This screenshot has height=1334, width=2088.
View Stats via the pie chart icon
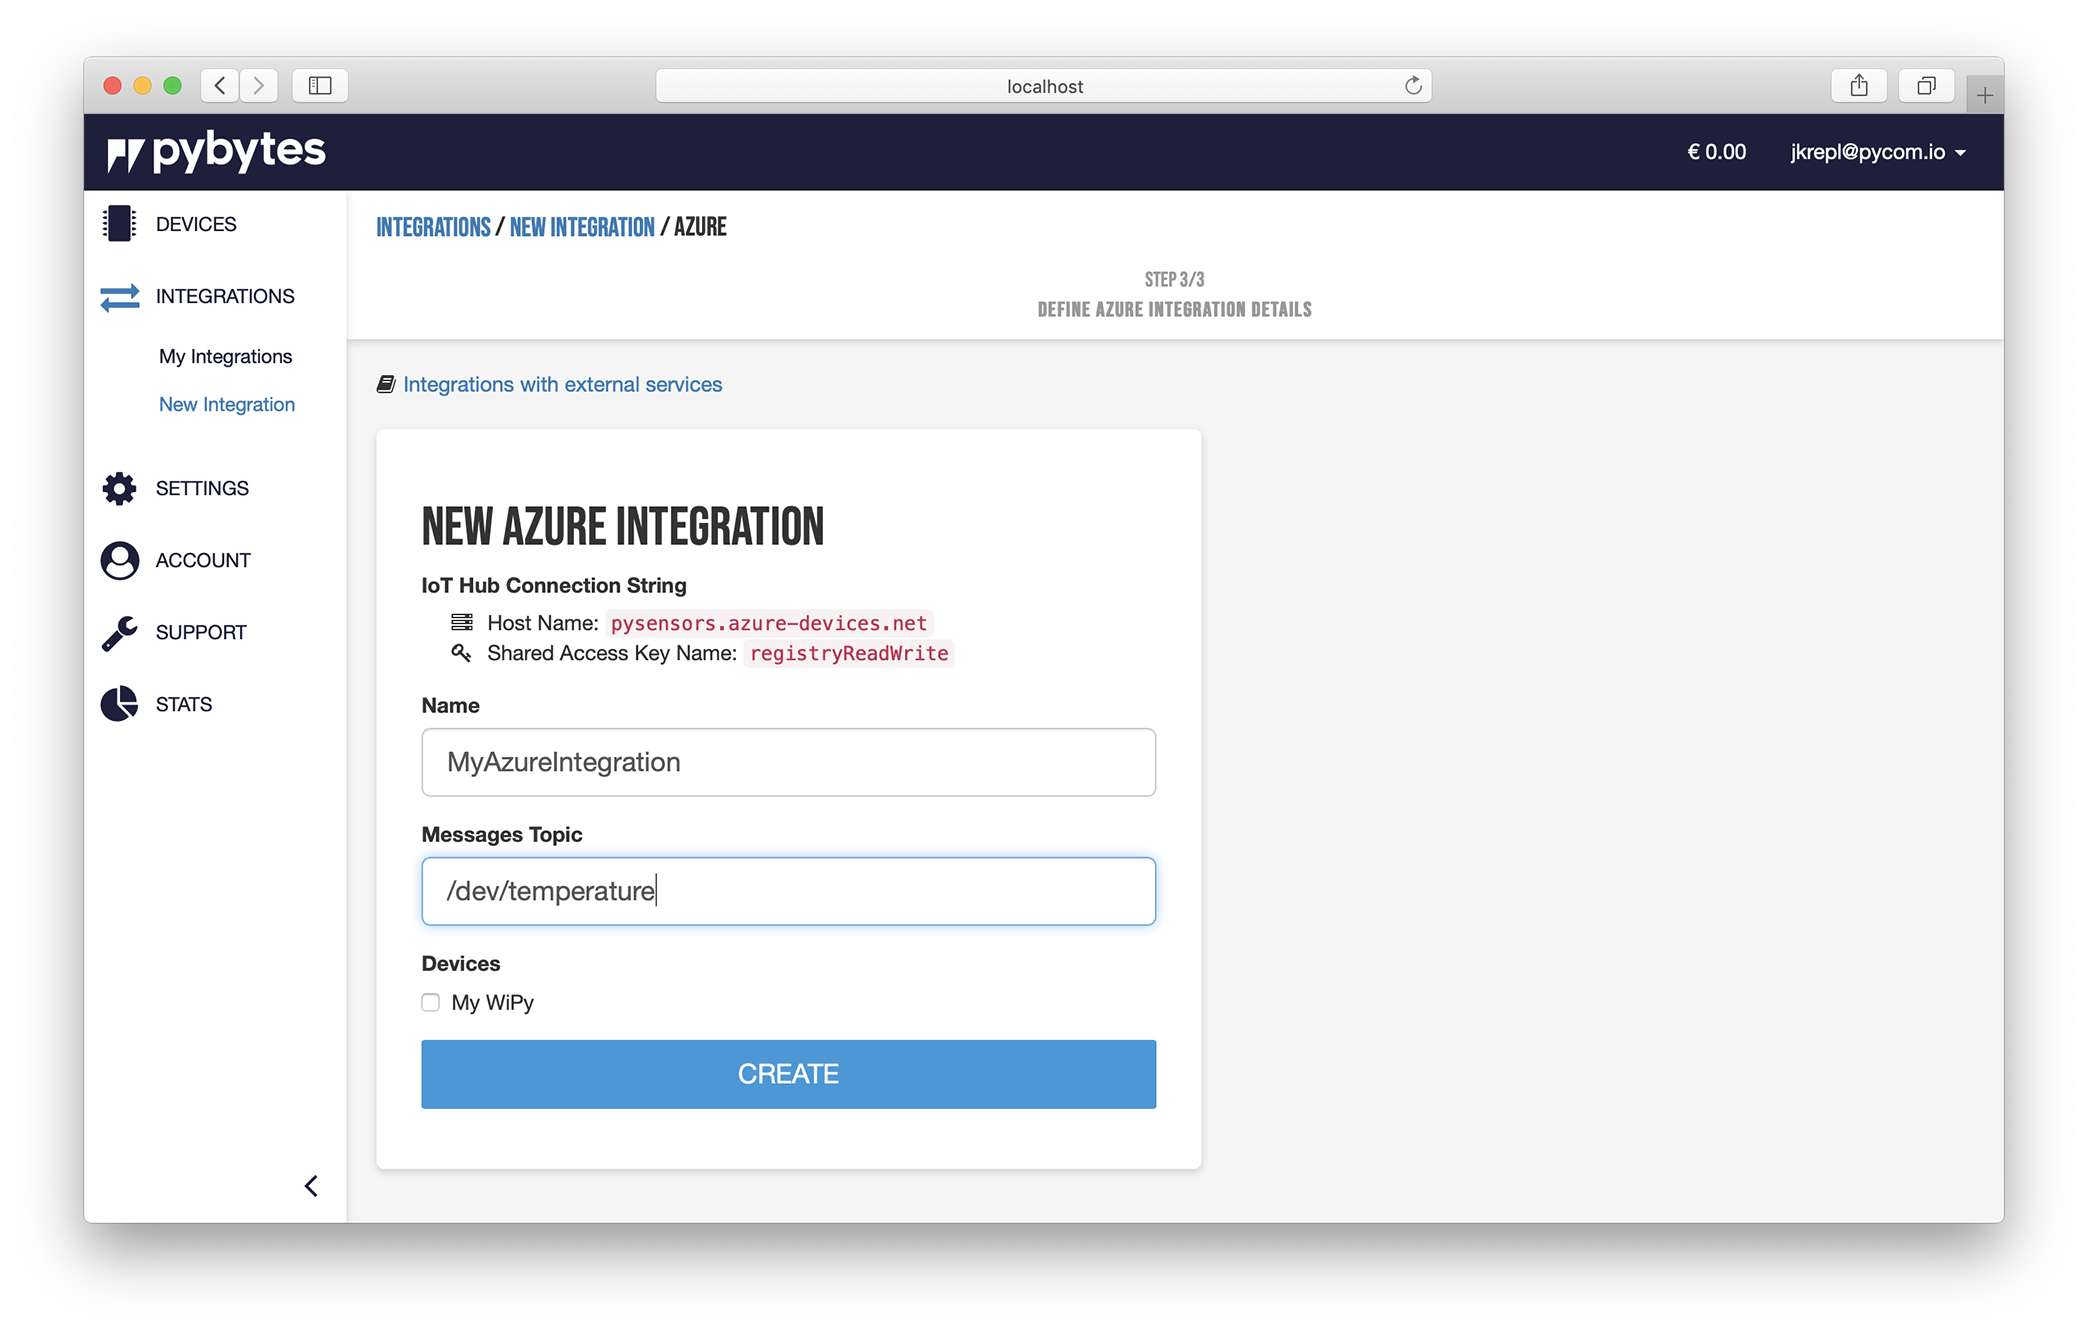118,703
